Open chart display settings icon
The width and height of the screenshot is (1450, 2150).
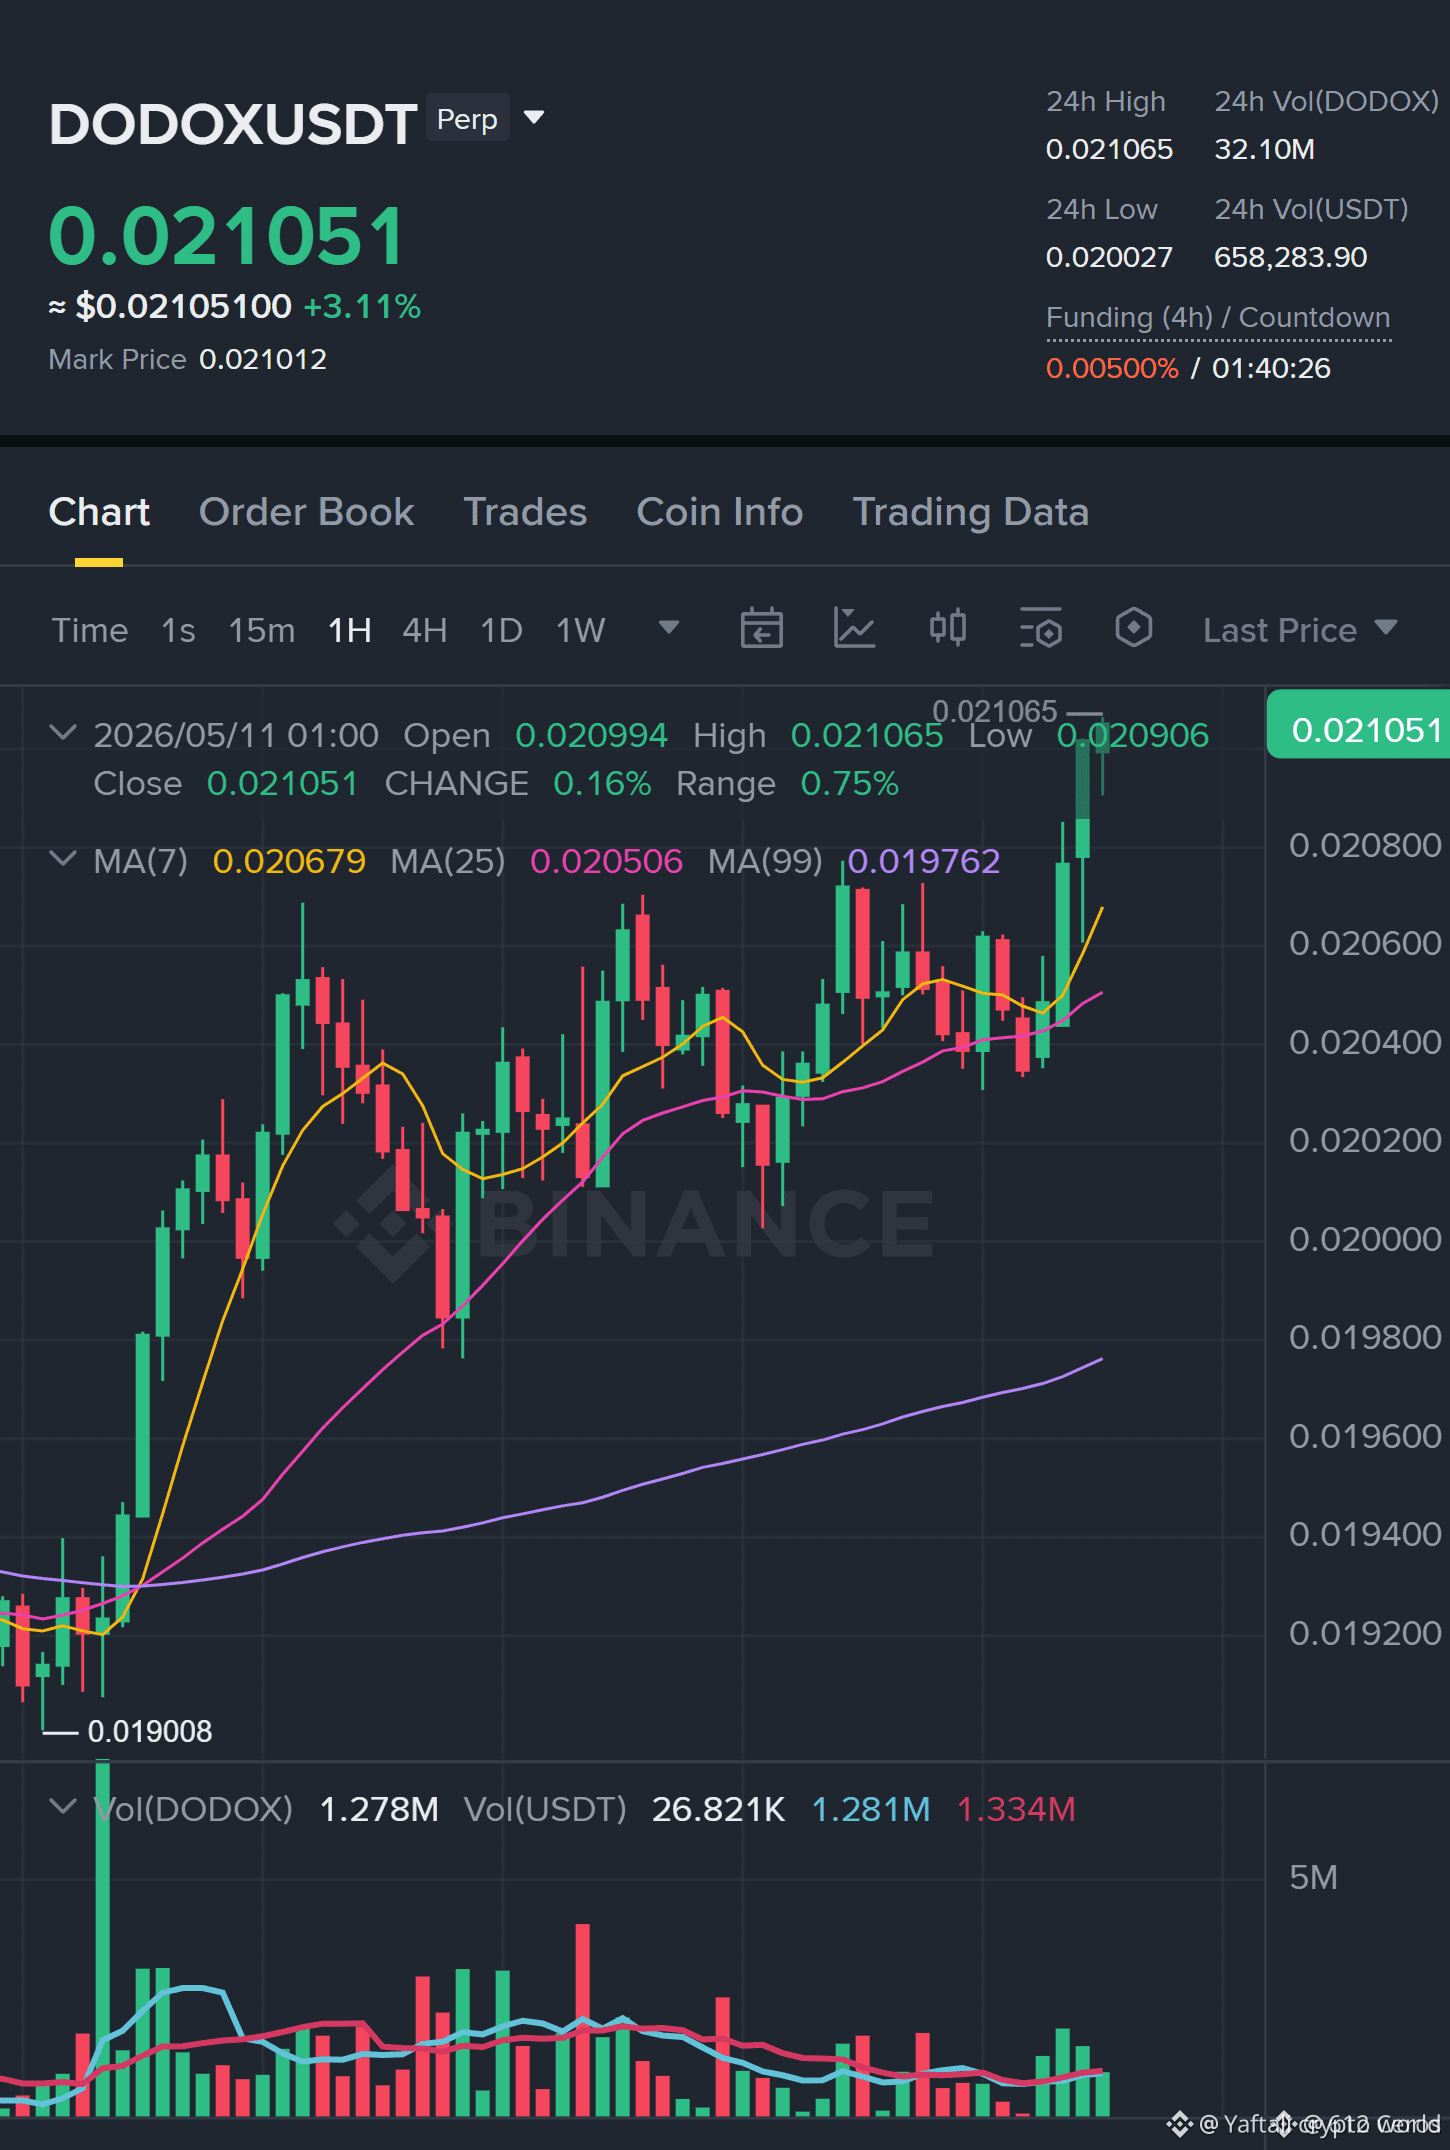(x=1041, y=629)
